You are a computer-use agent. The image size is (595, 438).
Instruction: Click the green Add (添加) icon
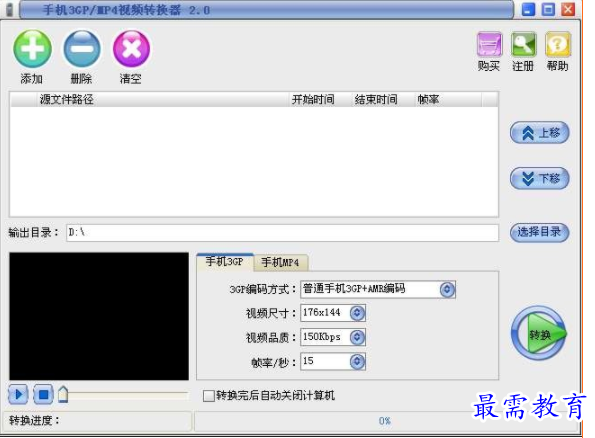click(x=33, y=49)
